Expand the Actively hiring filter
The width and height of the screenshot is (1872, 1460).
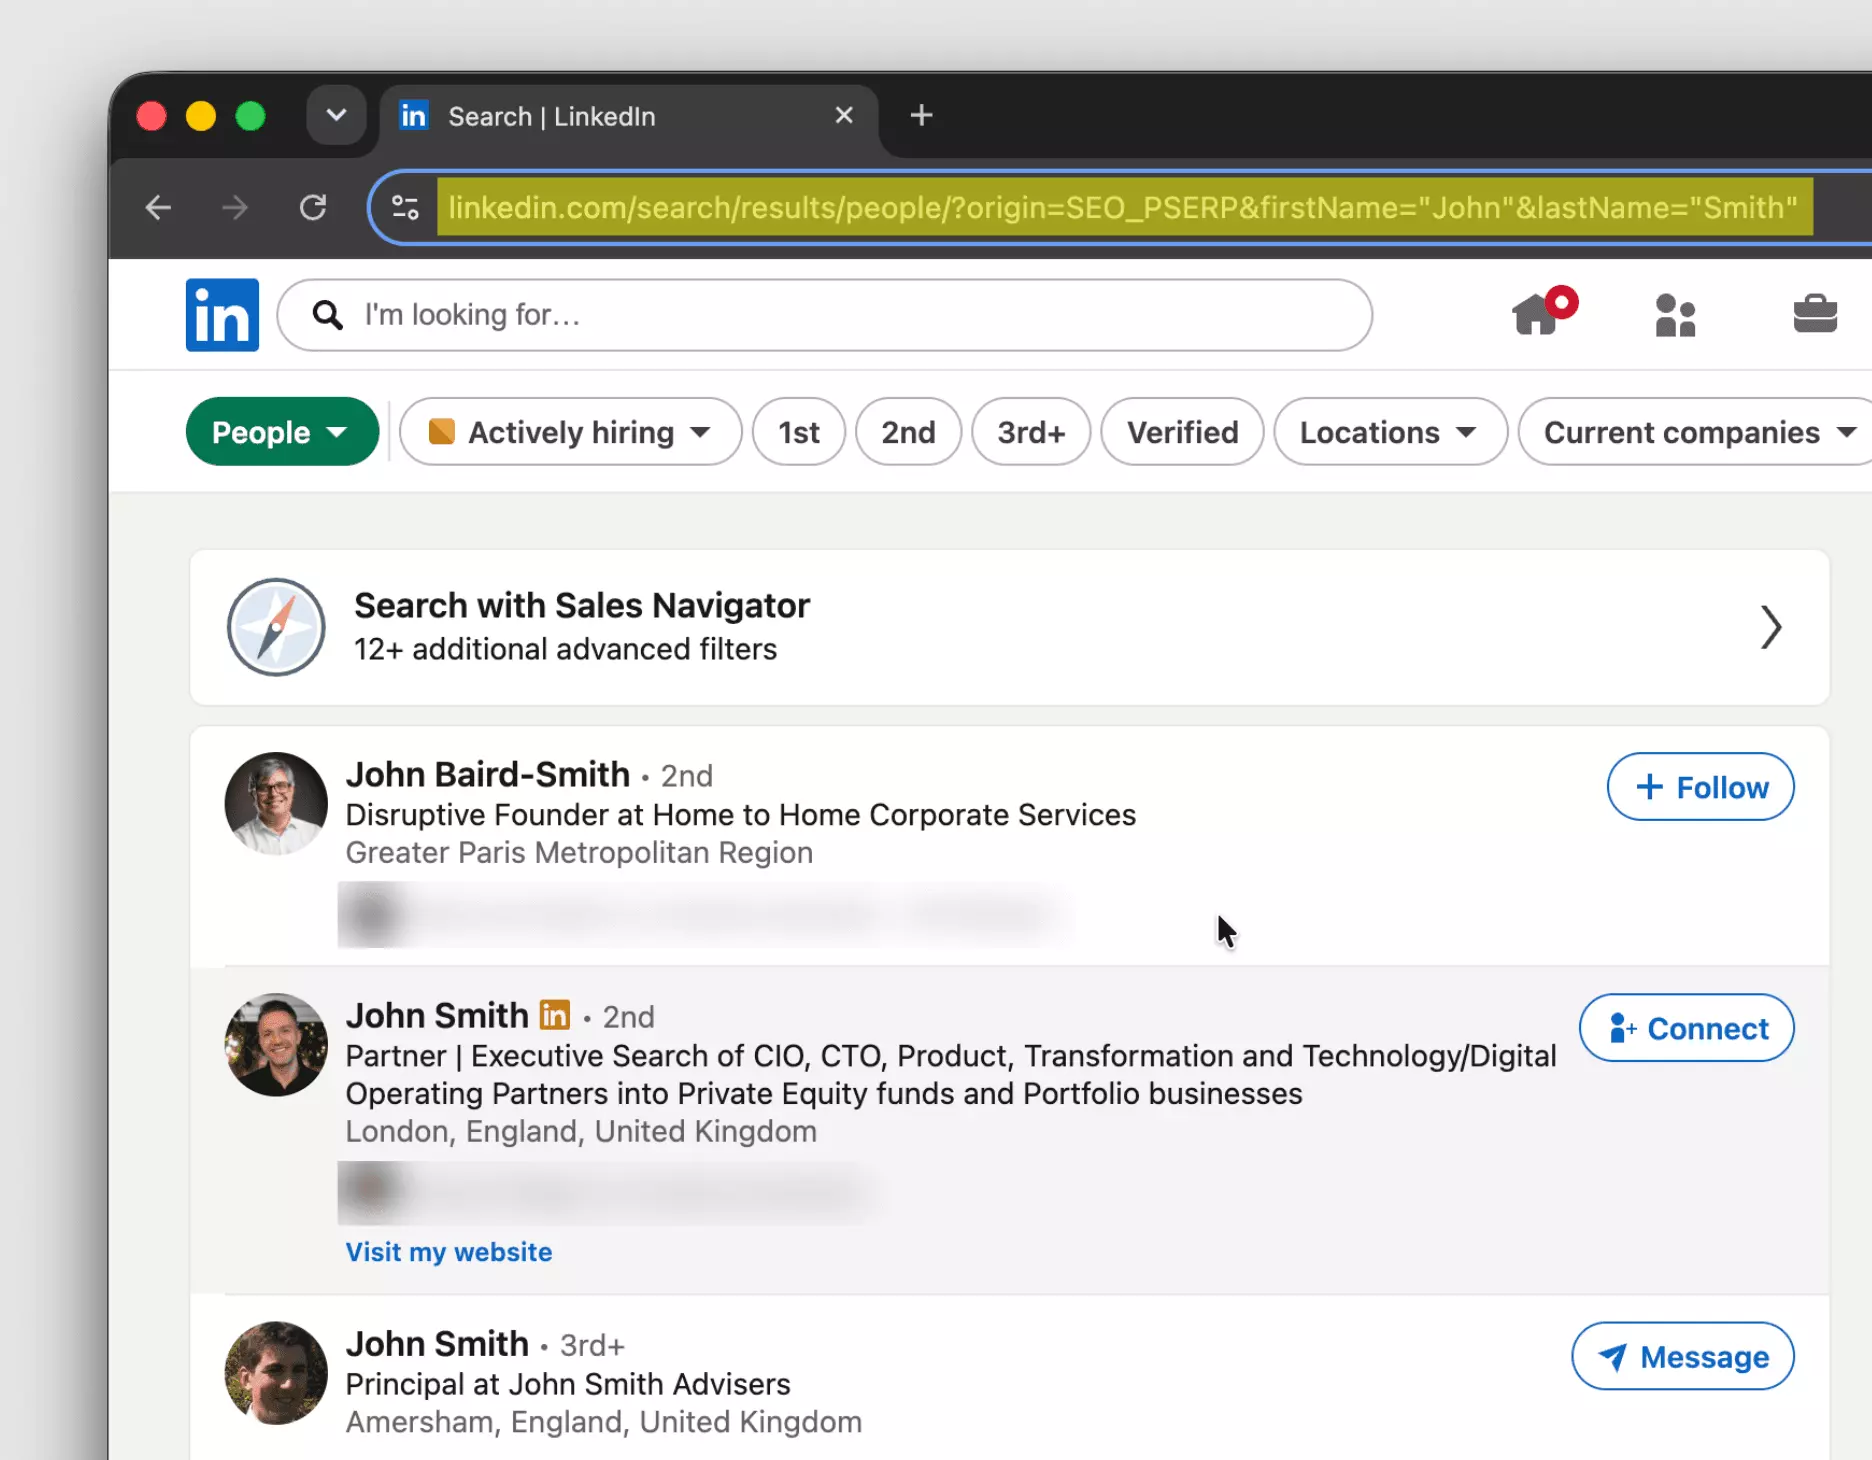pos(571,432)
